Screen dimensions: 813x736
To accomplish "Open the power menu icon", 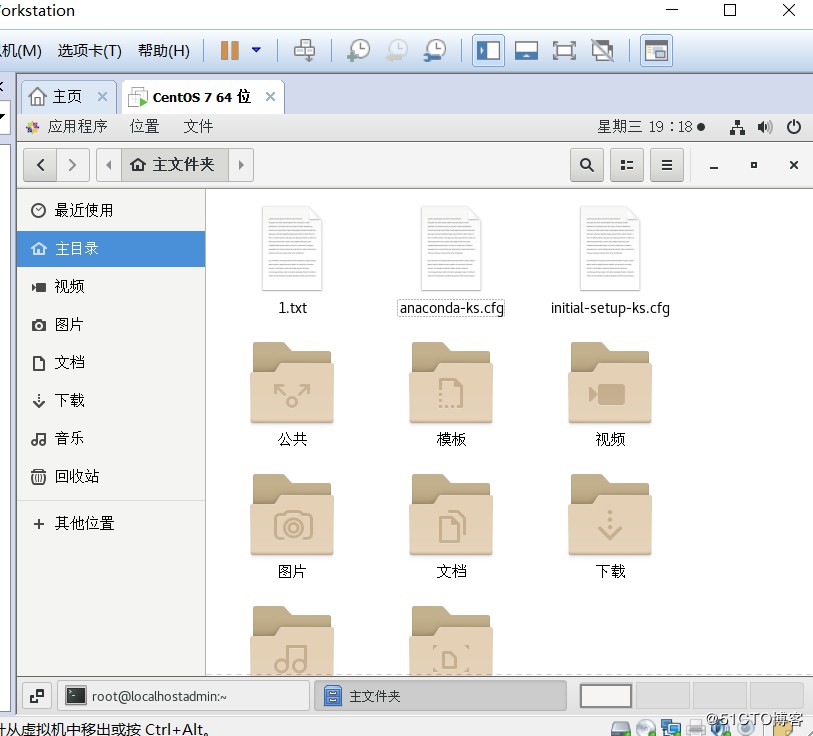I will 794,127.
